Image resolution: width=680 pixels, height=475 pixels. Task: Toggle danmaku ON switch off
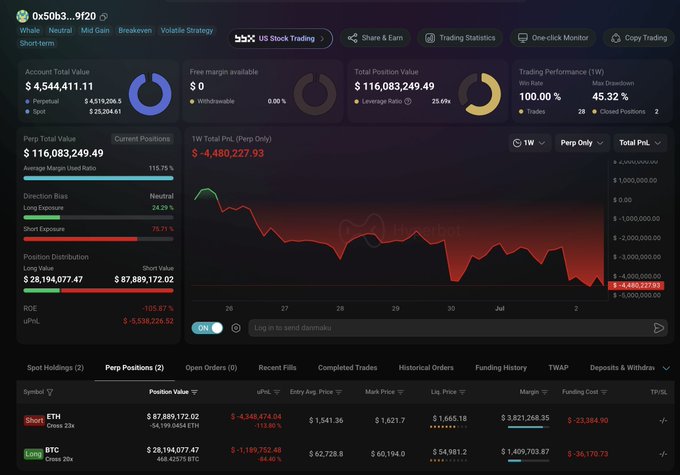(207, 328)
